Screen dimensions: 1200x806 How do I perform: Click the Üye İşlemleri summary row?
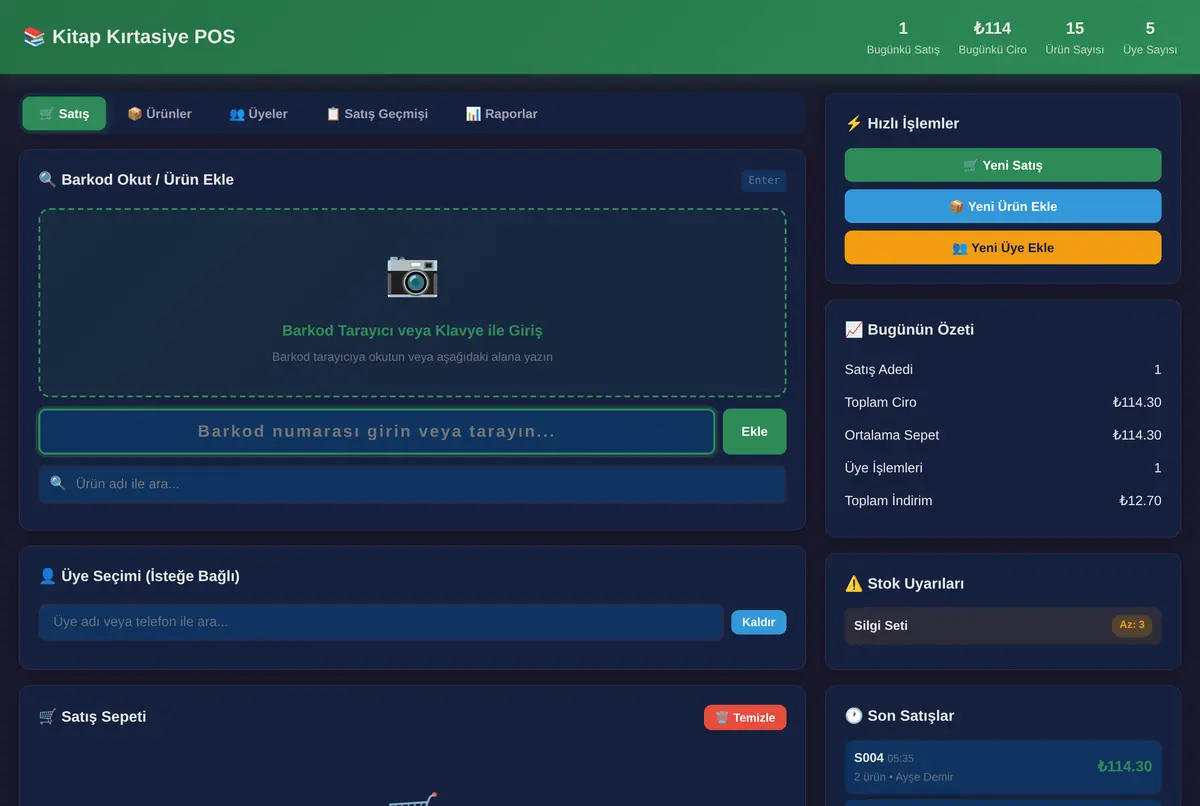(1003, 468)
